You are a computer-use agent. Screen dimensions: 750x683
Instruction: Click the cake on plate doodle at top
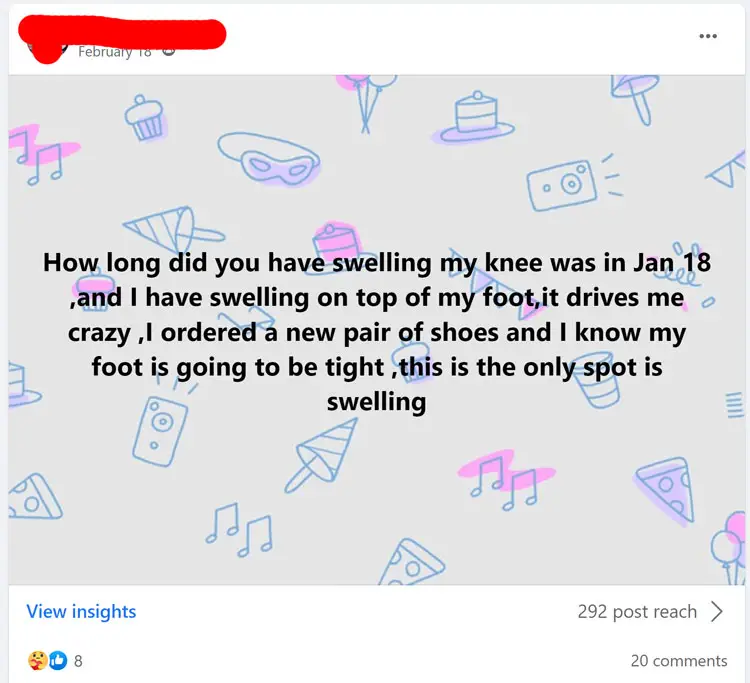[473, 118]
